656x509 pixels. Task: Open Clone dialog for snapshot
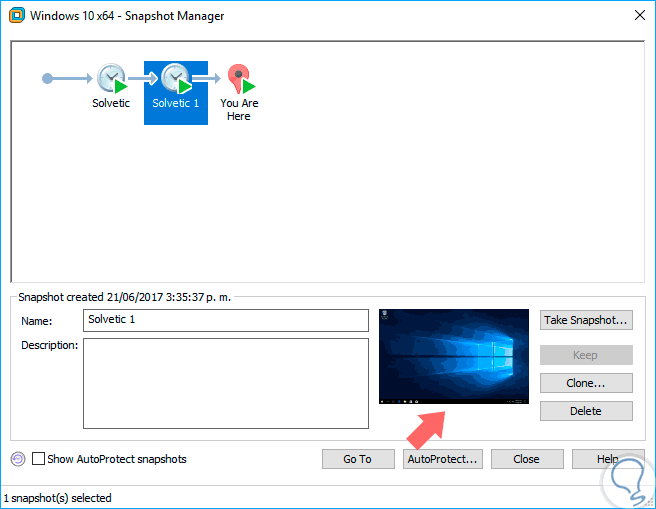pos(586,383)
